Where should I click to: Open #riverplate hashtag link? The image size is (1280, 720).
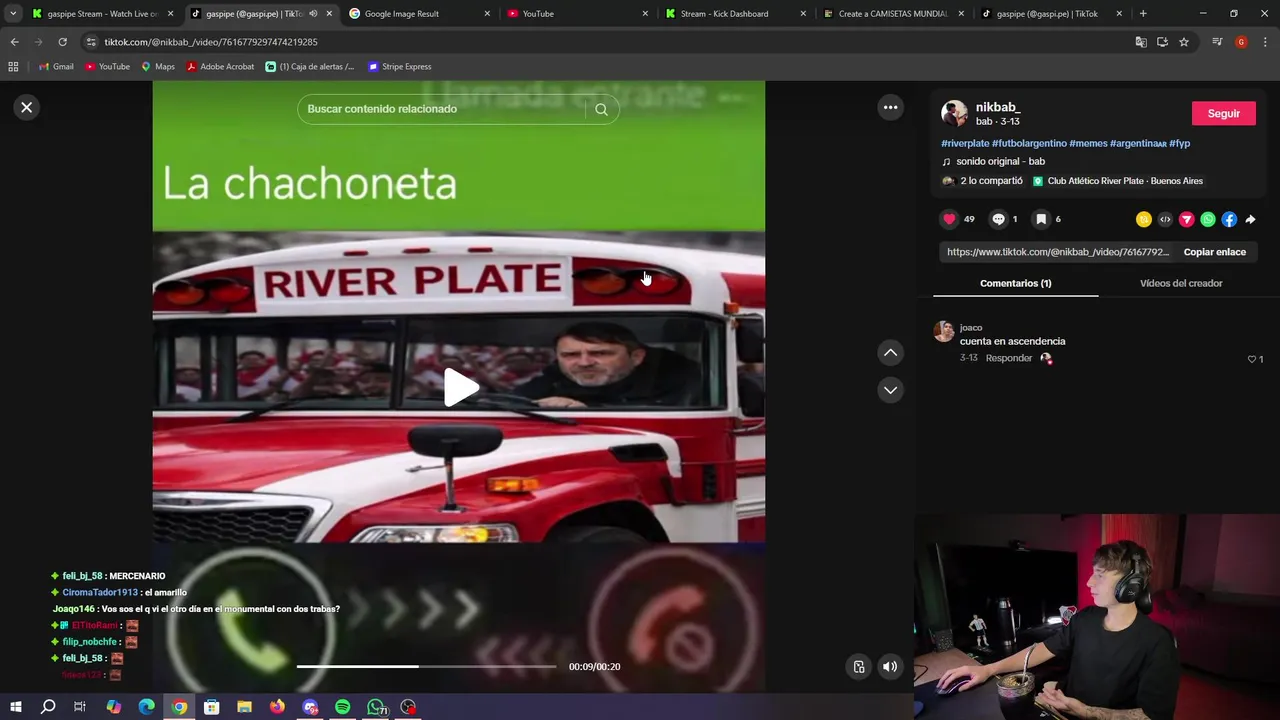tap(965, 143)
